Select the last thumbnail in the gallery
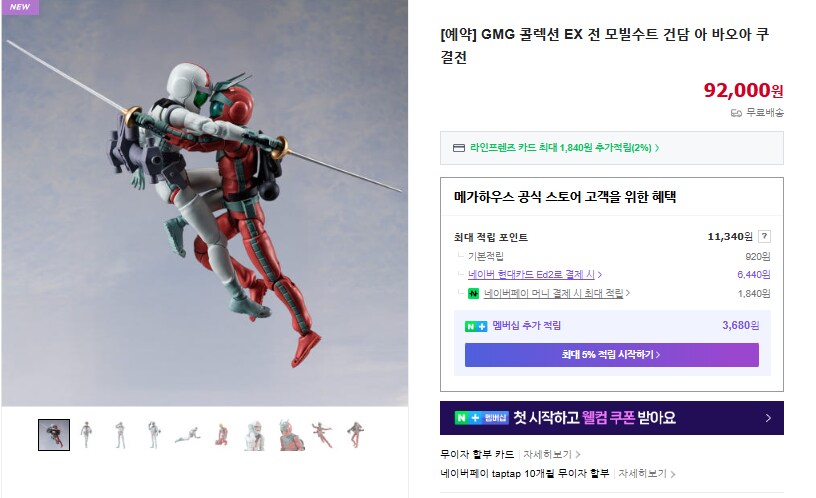Image resolution: width=816 pixels, height=498 pixels. 356,435
